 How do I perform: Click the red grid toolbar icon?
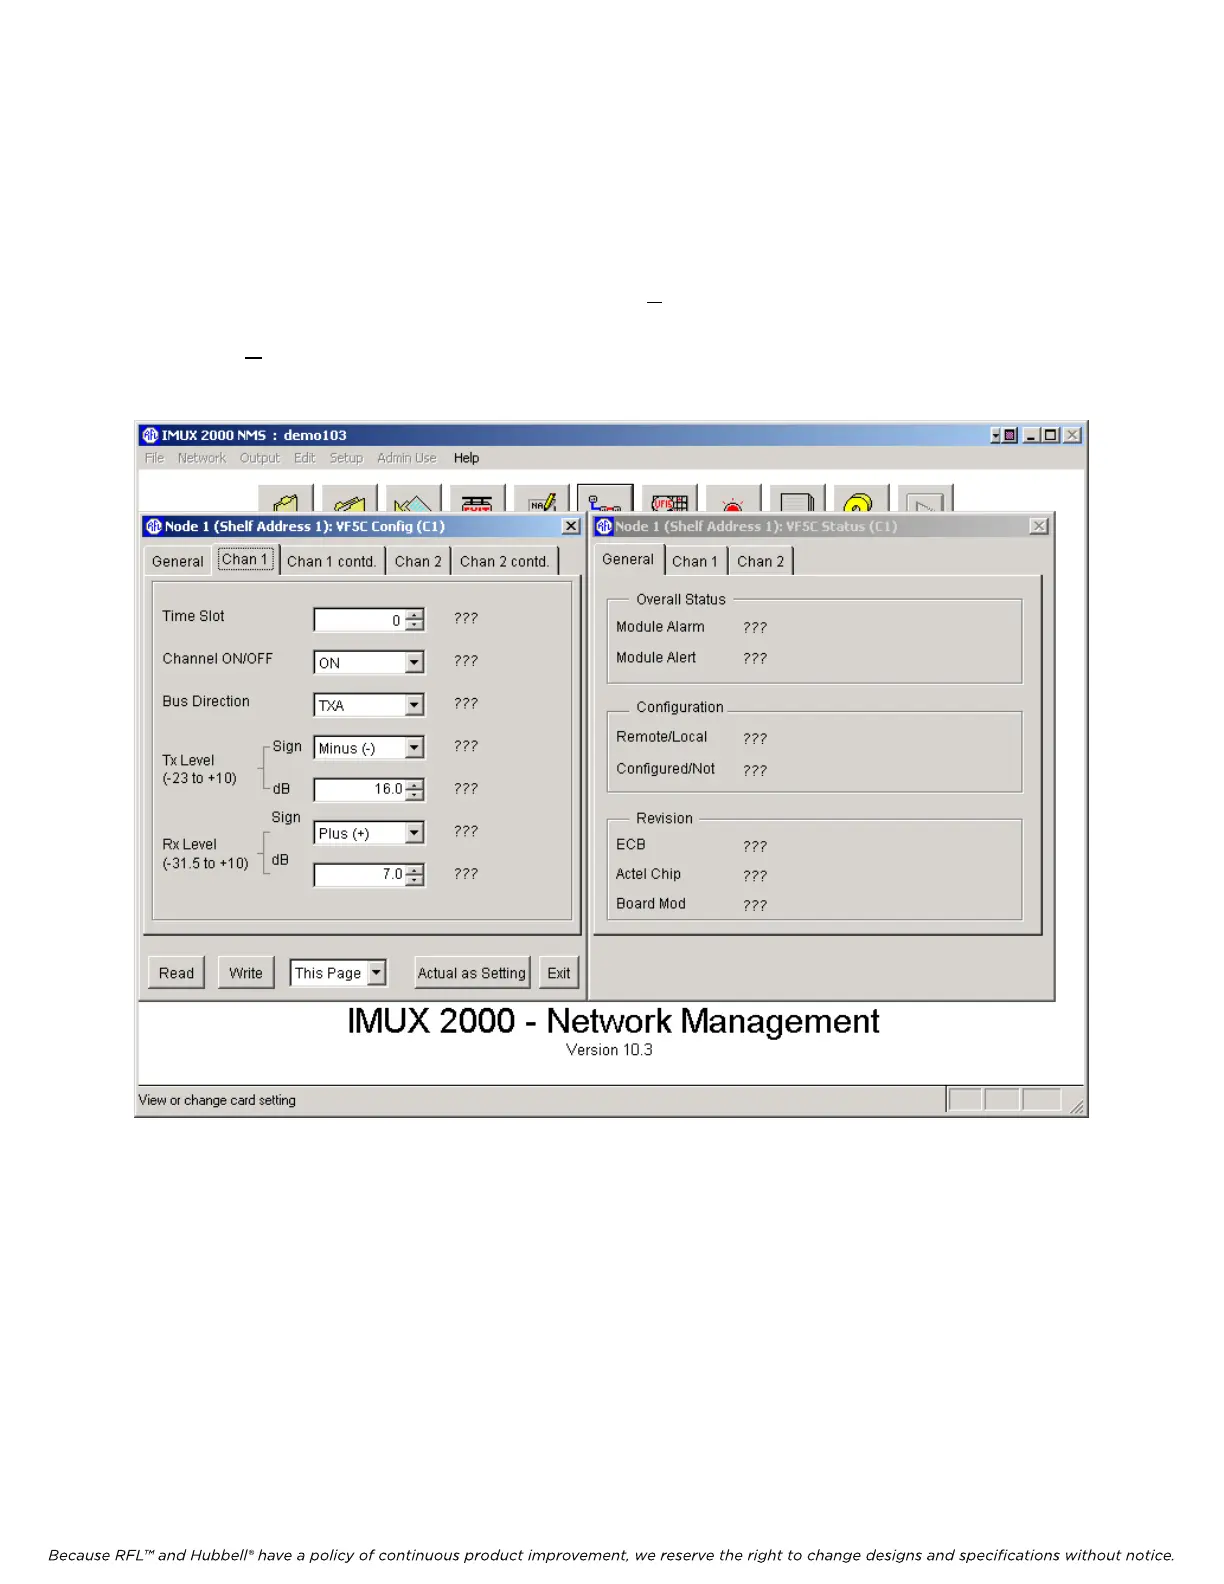click(669, 499)
